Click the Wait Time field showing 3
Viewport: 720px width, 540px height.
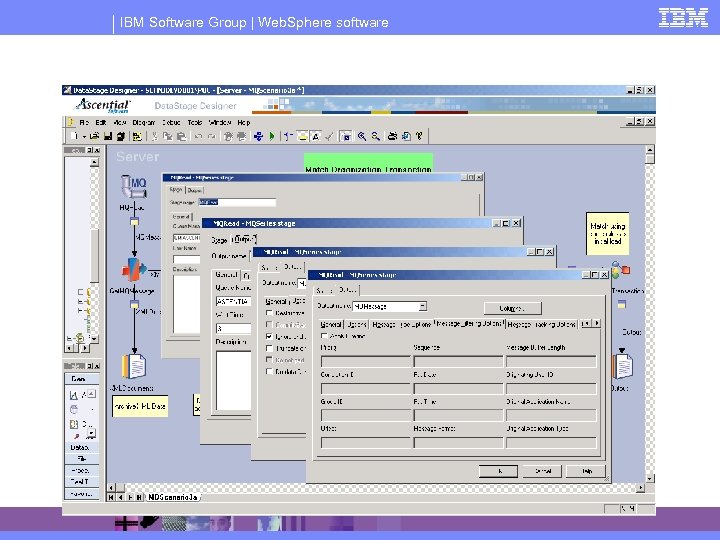point(233,328)
